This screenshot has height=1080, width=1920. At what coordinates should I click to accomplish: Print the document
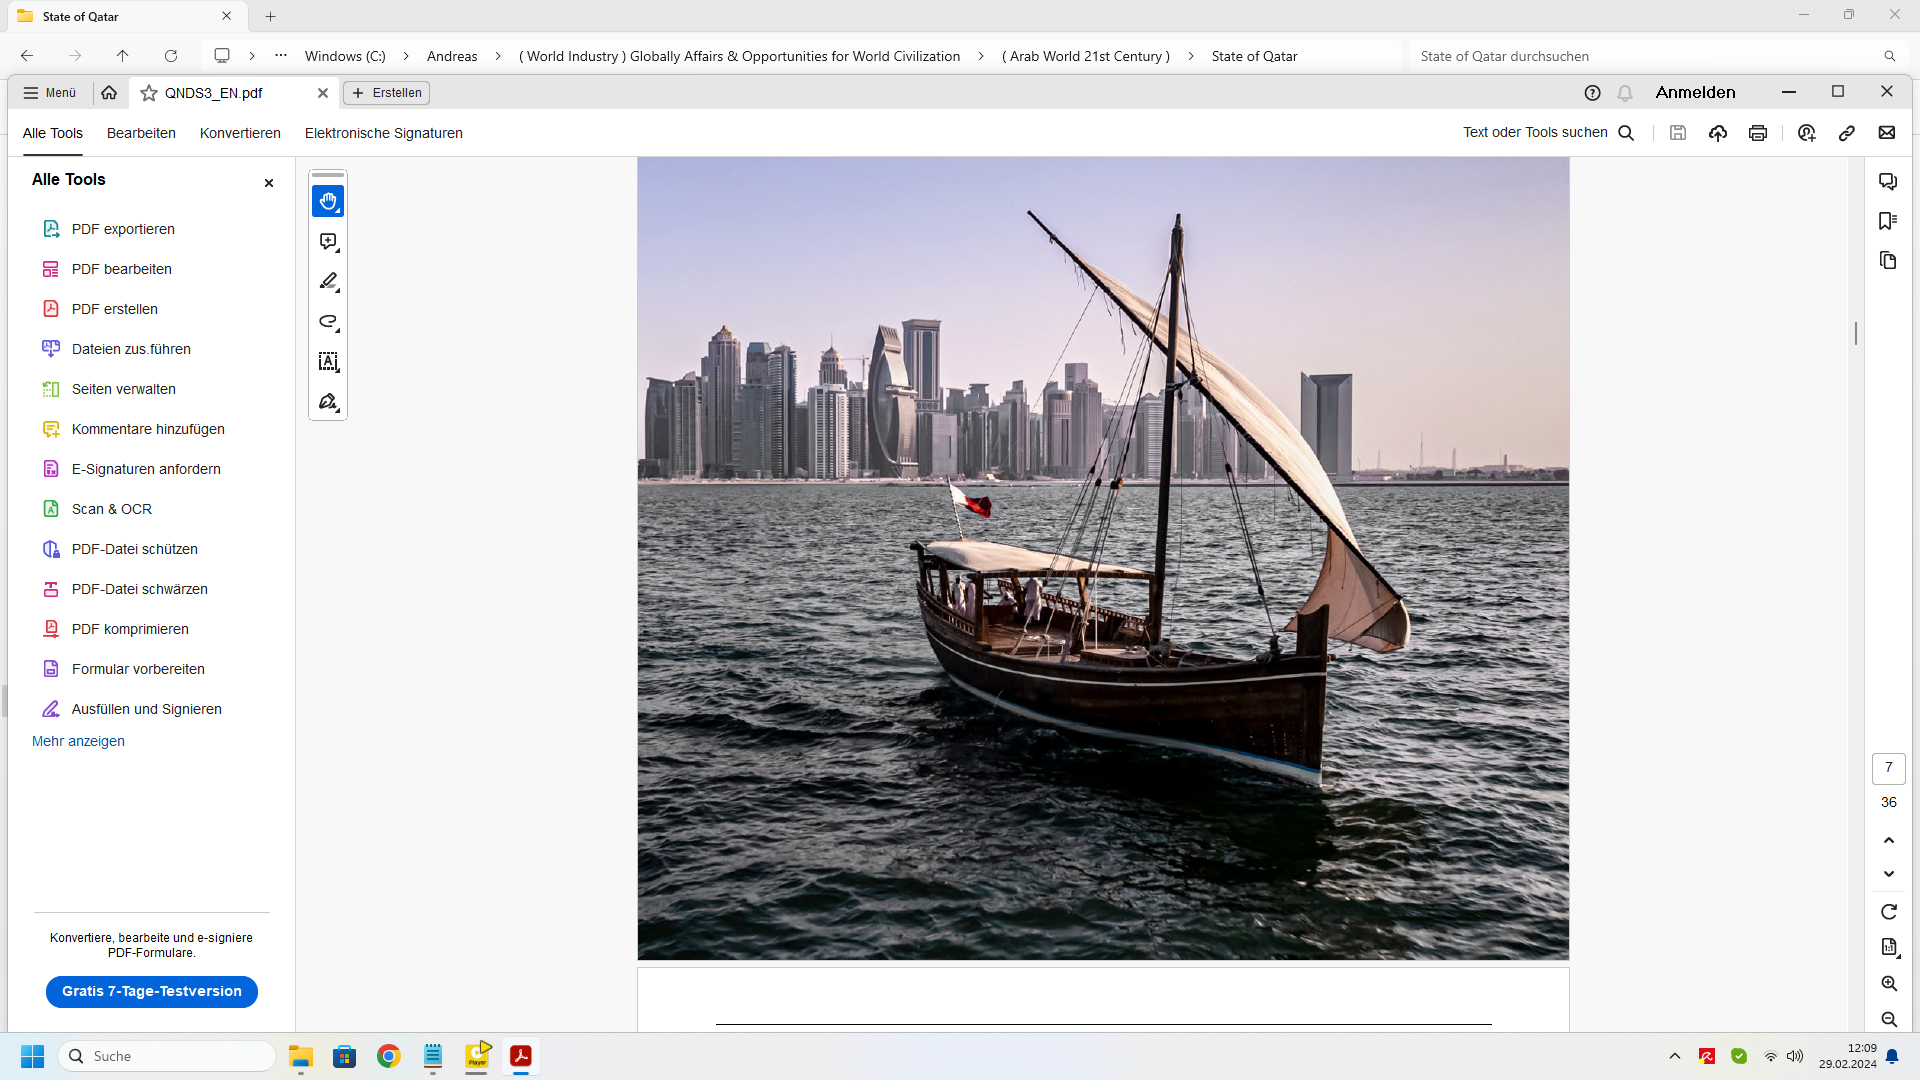[x=1758, y=133]
